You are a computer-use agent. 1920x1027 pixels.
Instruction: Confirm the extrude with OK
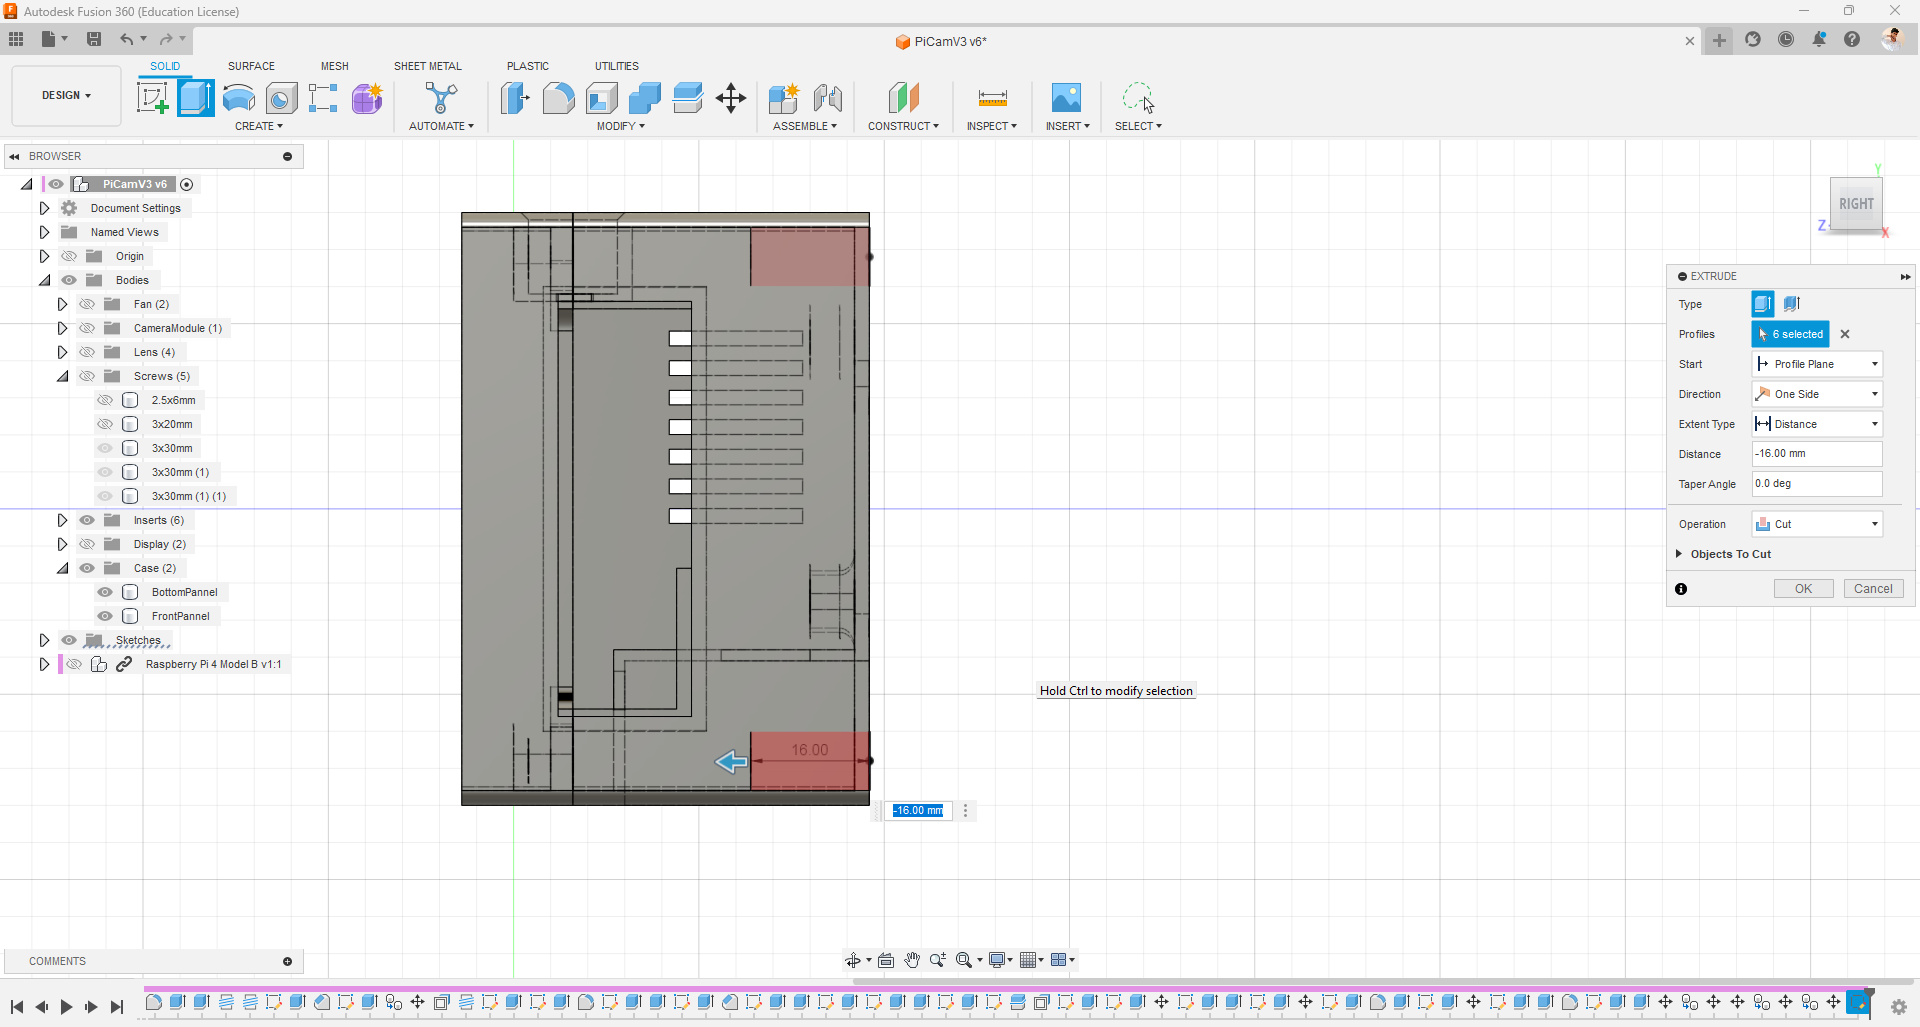point(1803,589)
